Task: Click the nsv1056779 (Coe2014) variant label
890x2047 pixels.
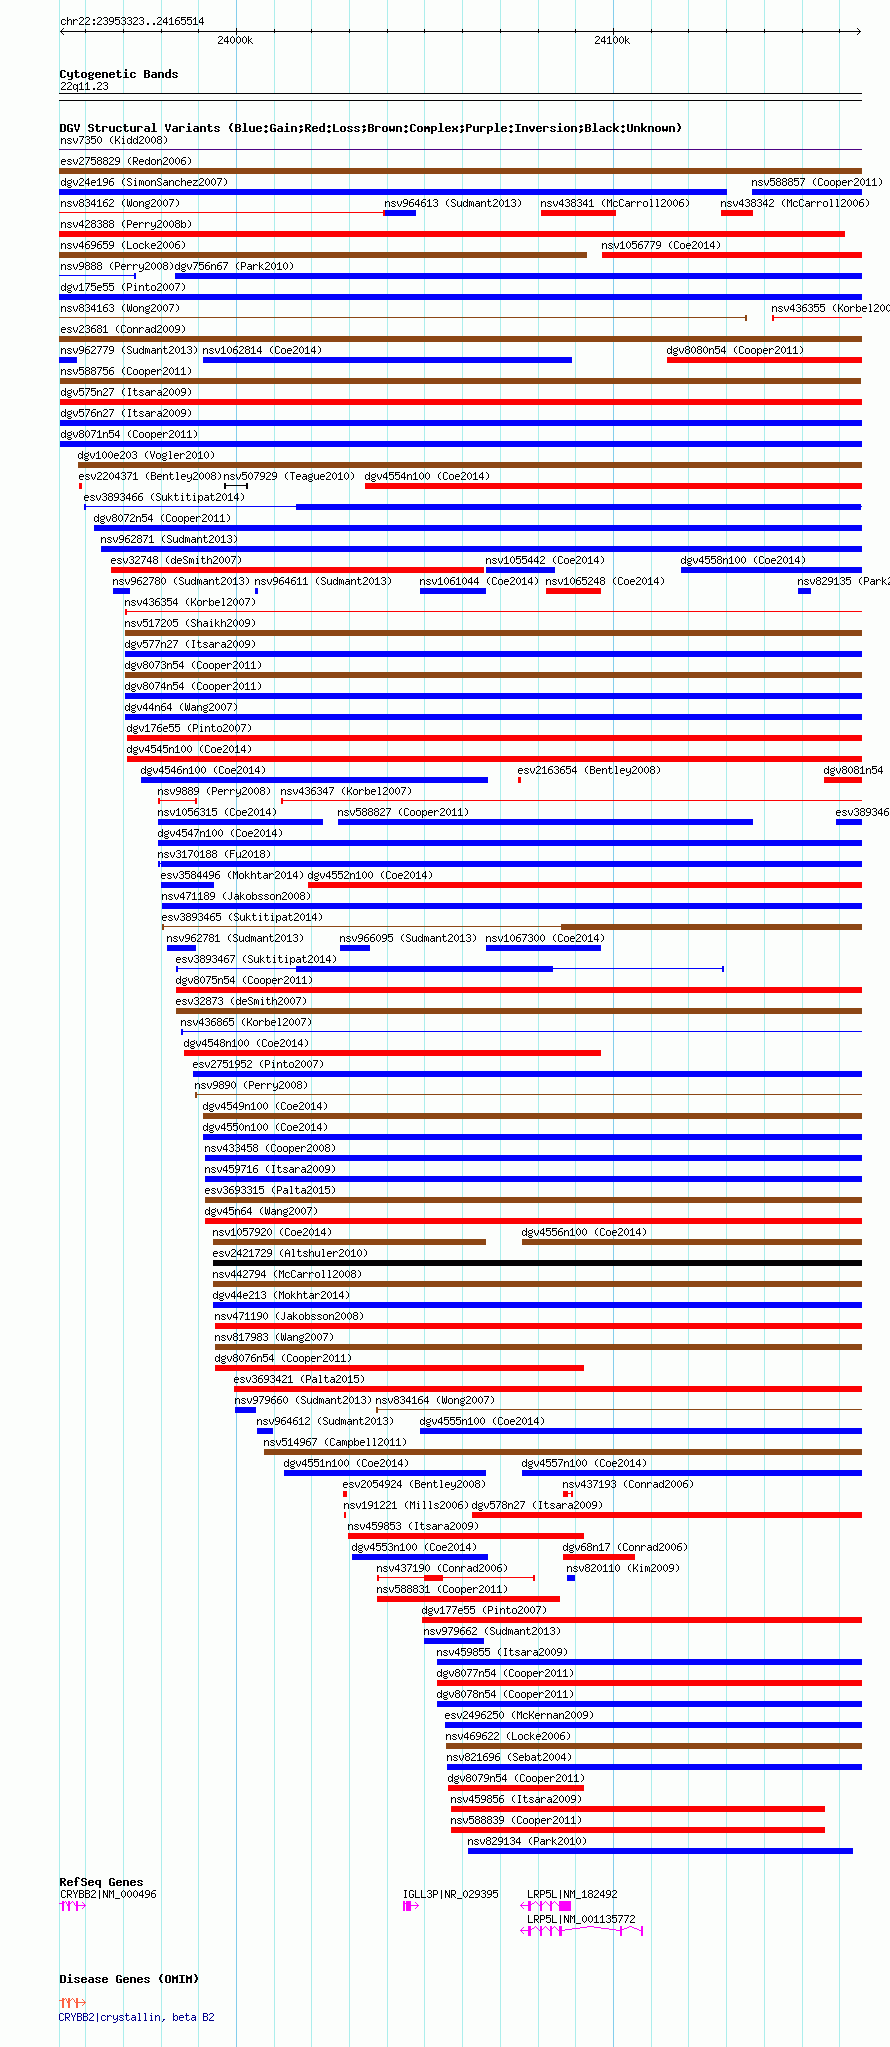Action: (661, 245)
